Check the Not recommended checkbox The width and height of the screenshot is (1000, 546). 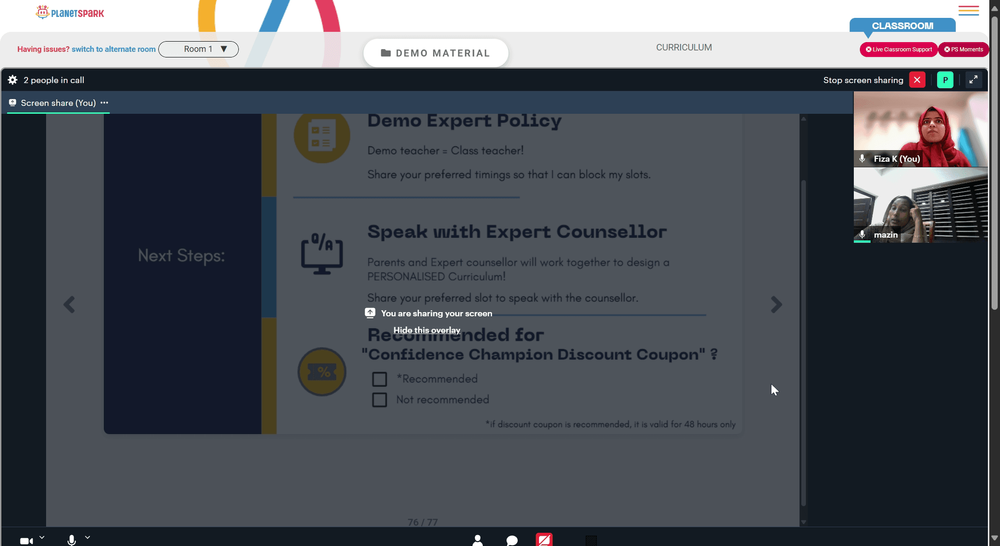click(x=379, y=400)
